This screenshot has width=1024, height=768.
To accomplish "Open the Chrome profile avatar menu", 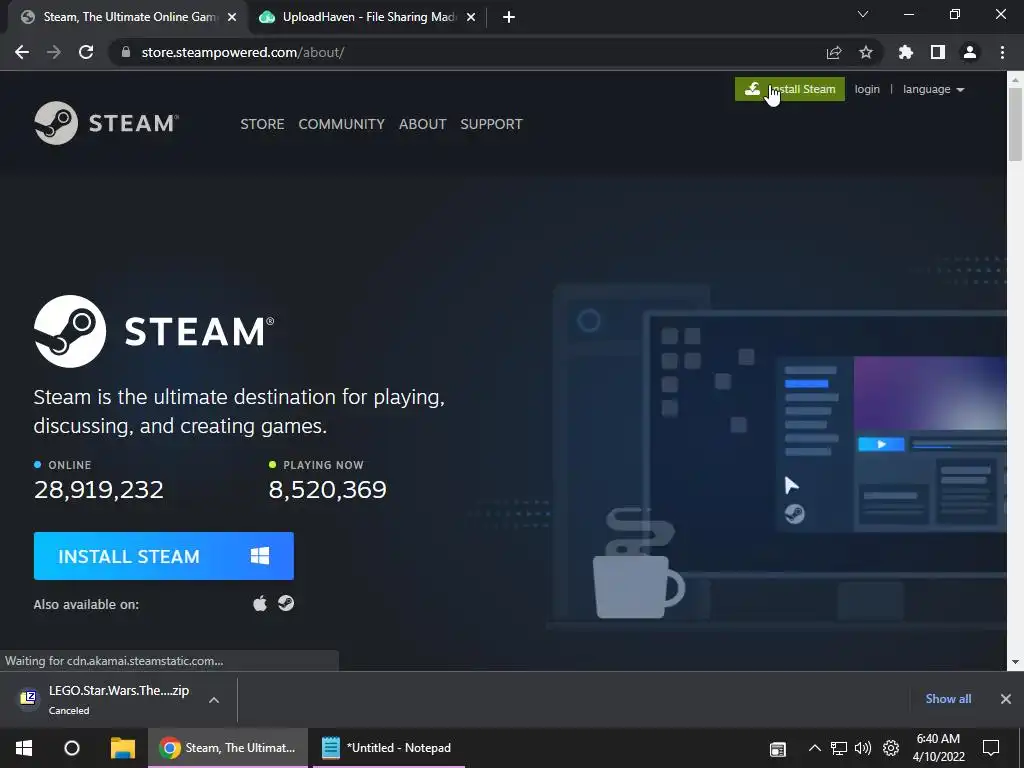I will click(x=970, y=52).
